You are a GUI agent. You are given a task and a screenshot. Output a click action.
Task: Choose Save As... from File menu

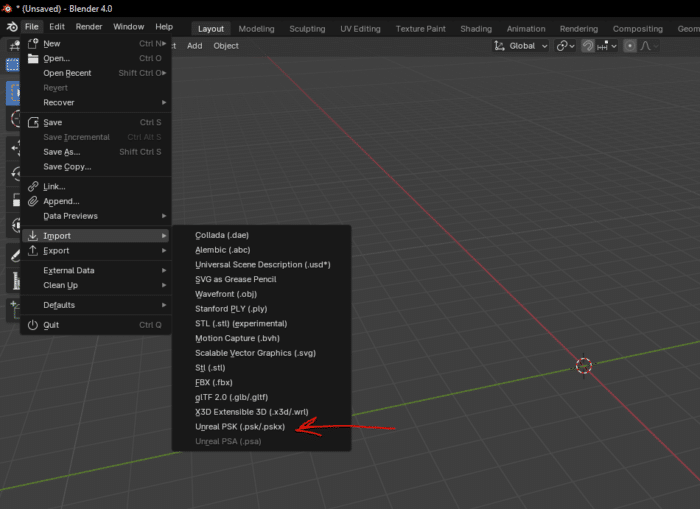point(96,152)
